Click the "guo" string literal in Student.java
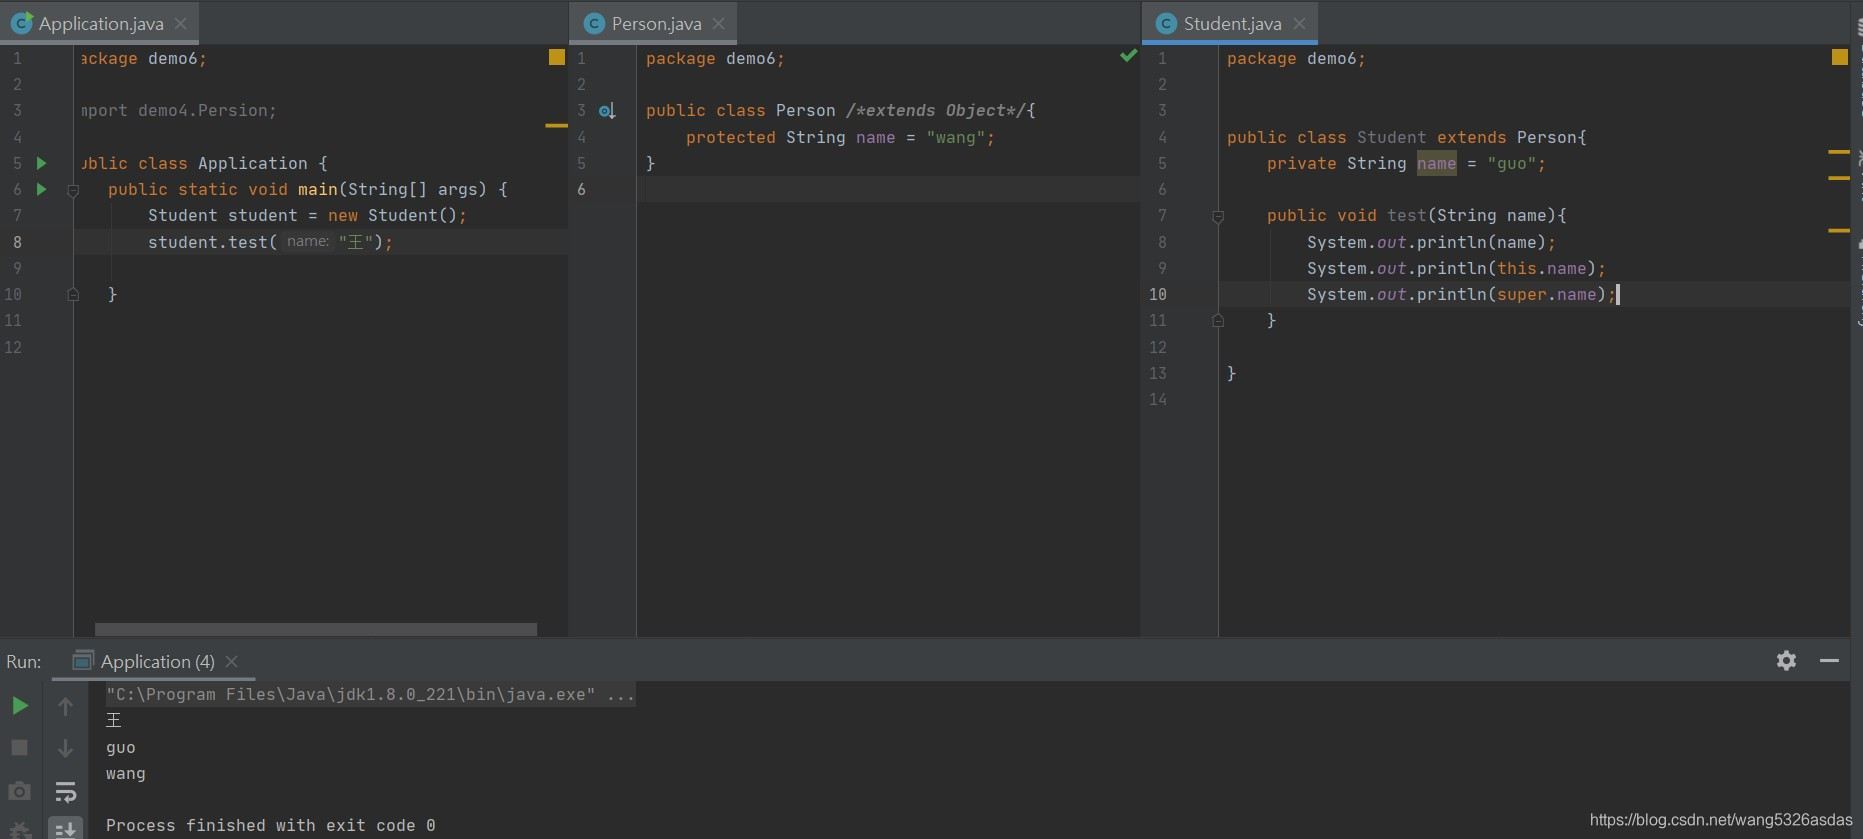 click(1511, 163)
